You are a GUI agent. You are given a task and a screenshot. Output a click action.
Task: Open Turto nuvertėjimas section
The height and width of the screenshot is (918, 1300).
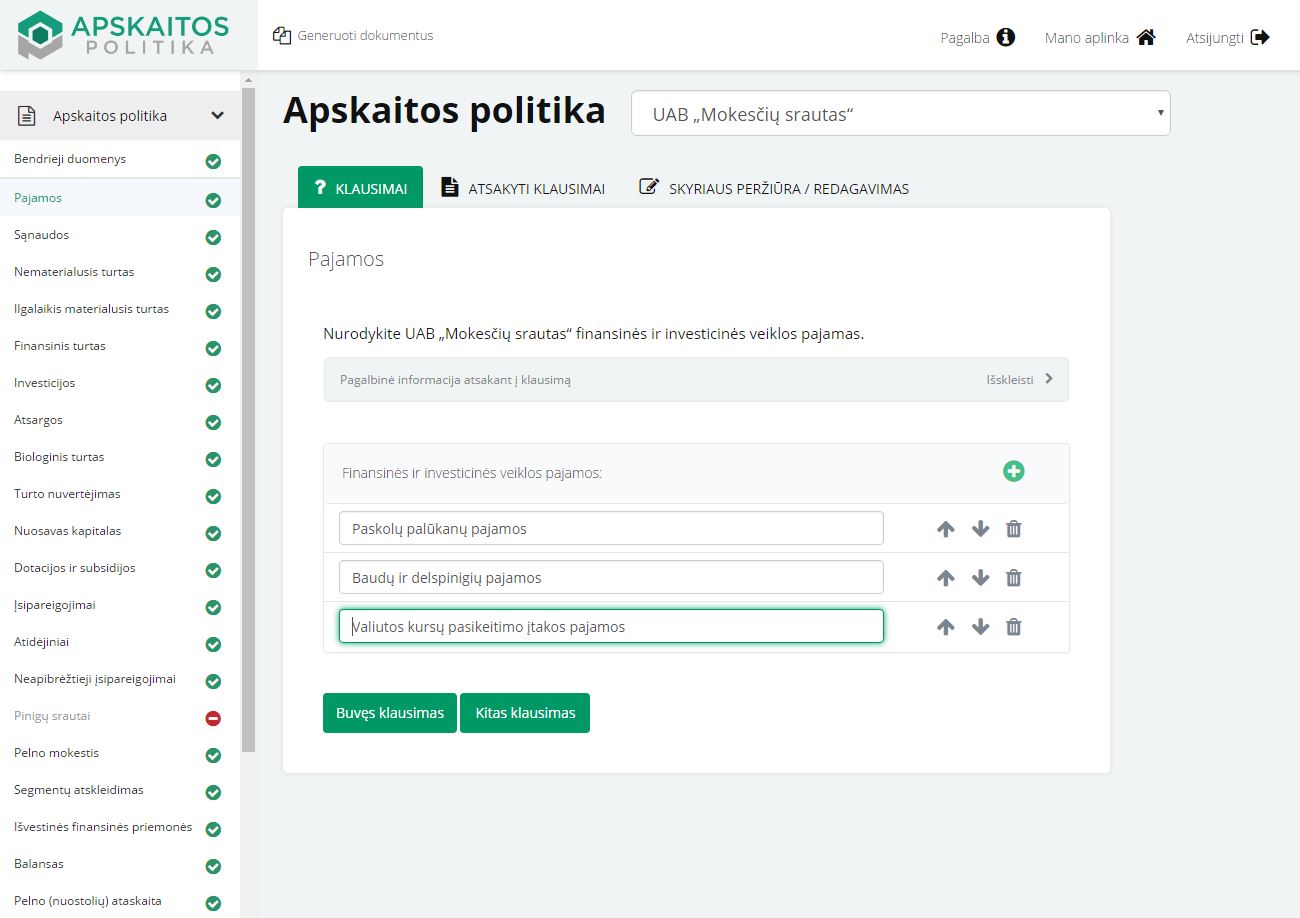[x=67, y=494]
